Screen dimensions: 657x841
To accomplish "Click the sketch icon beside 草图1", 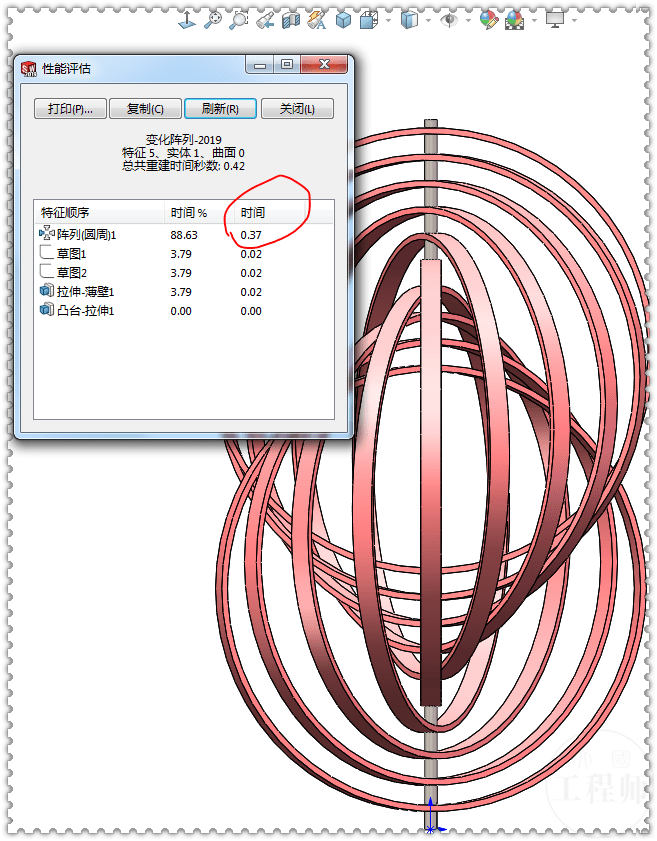I will [x=47, y=252].
